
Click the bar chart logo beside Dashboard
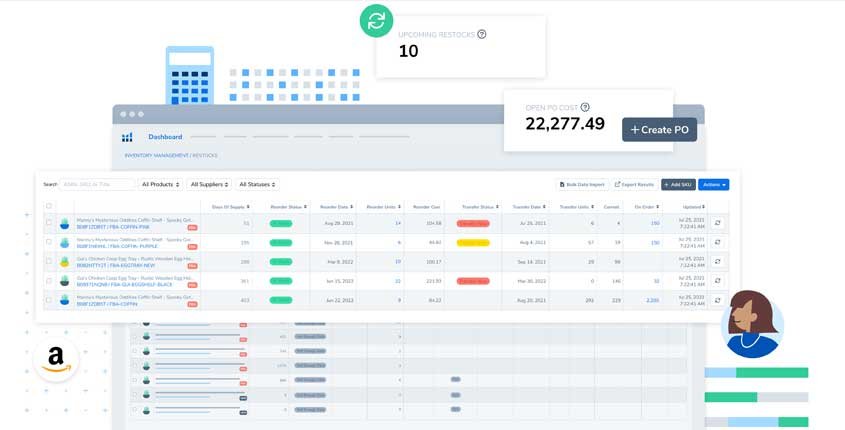point(127,137)
